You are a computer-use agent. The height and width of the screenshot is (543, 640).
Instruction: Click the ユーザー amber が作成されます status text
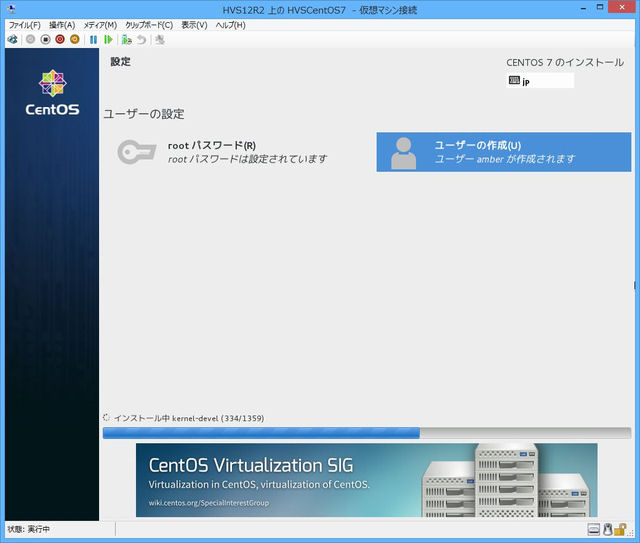[x=504, y=159]
